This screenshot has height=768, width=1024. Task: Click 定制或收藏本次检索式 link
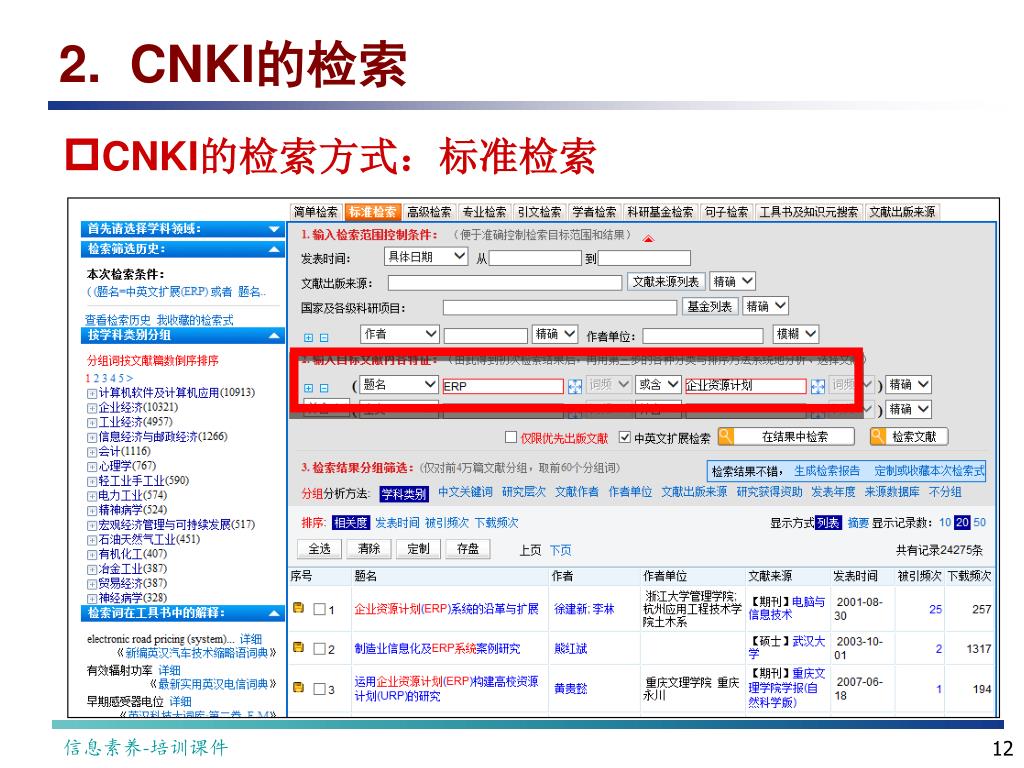click(929, 471)
